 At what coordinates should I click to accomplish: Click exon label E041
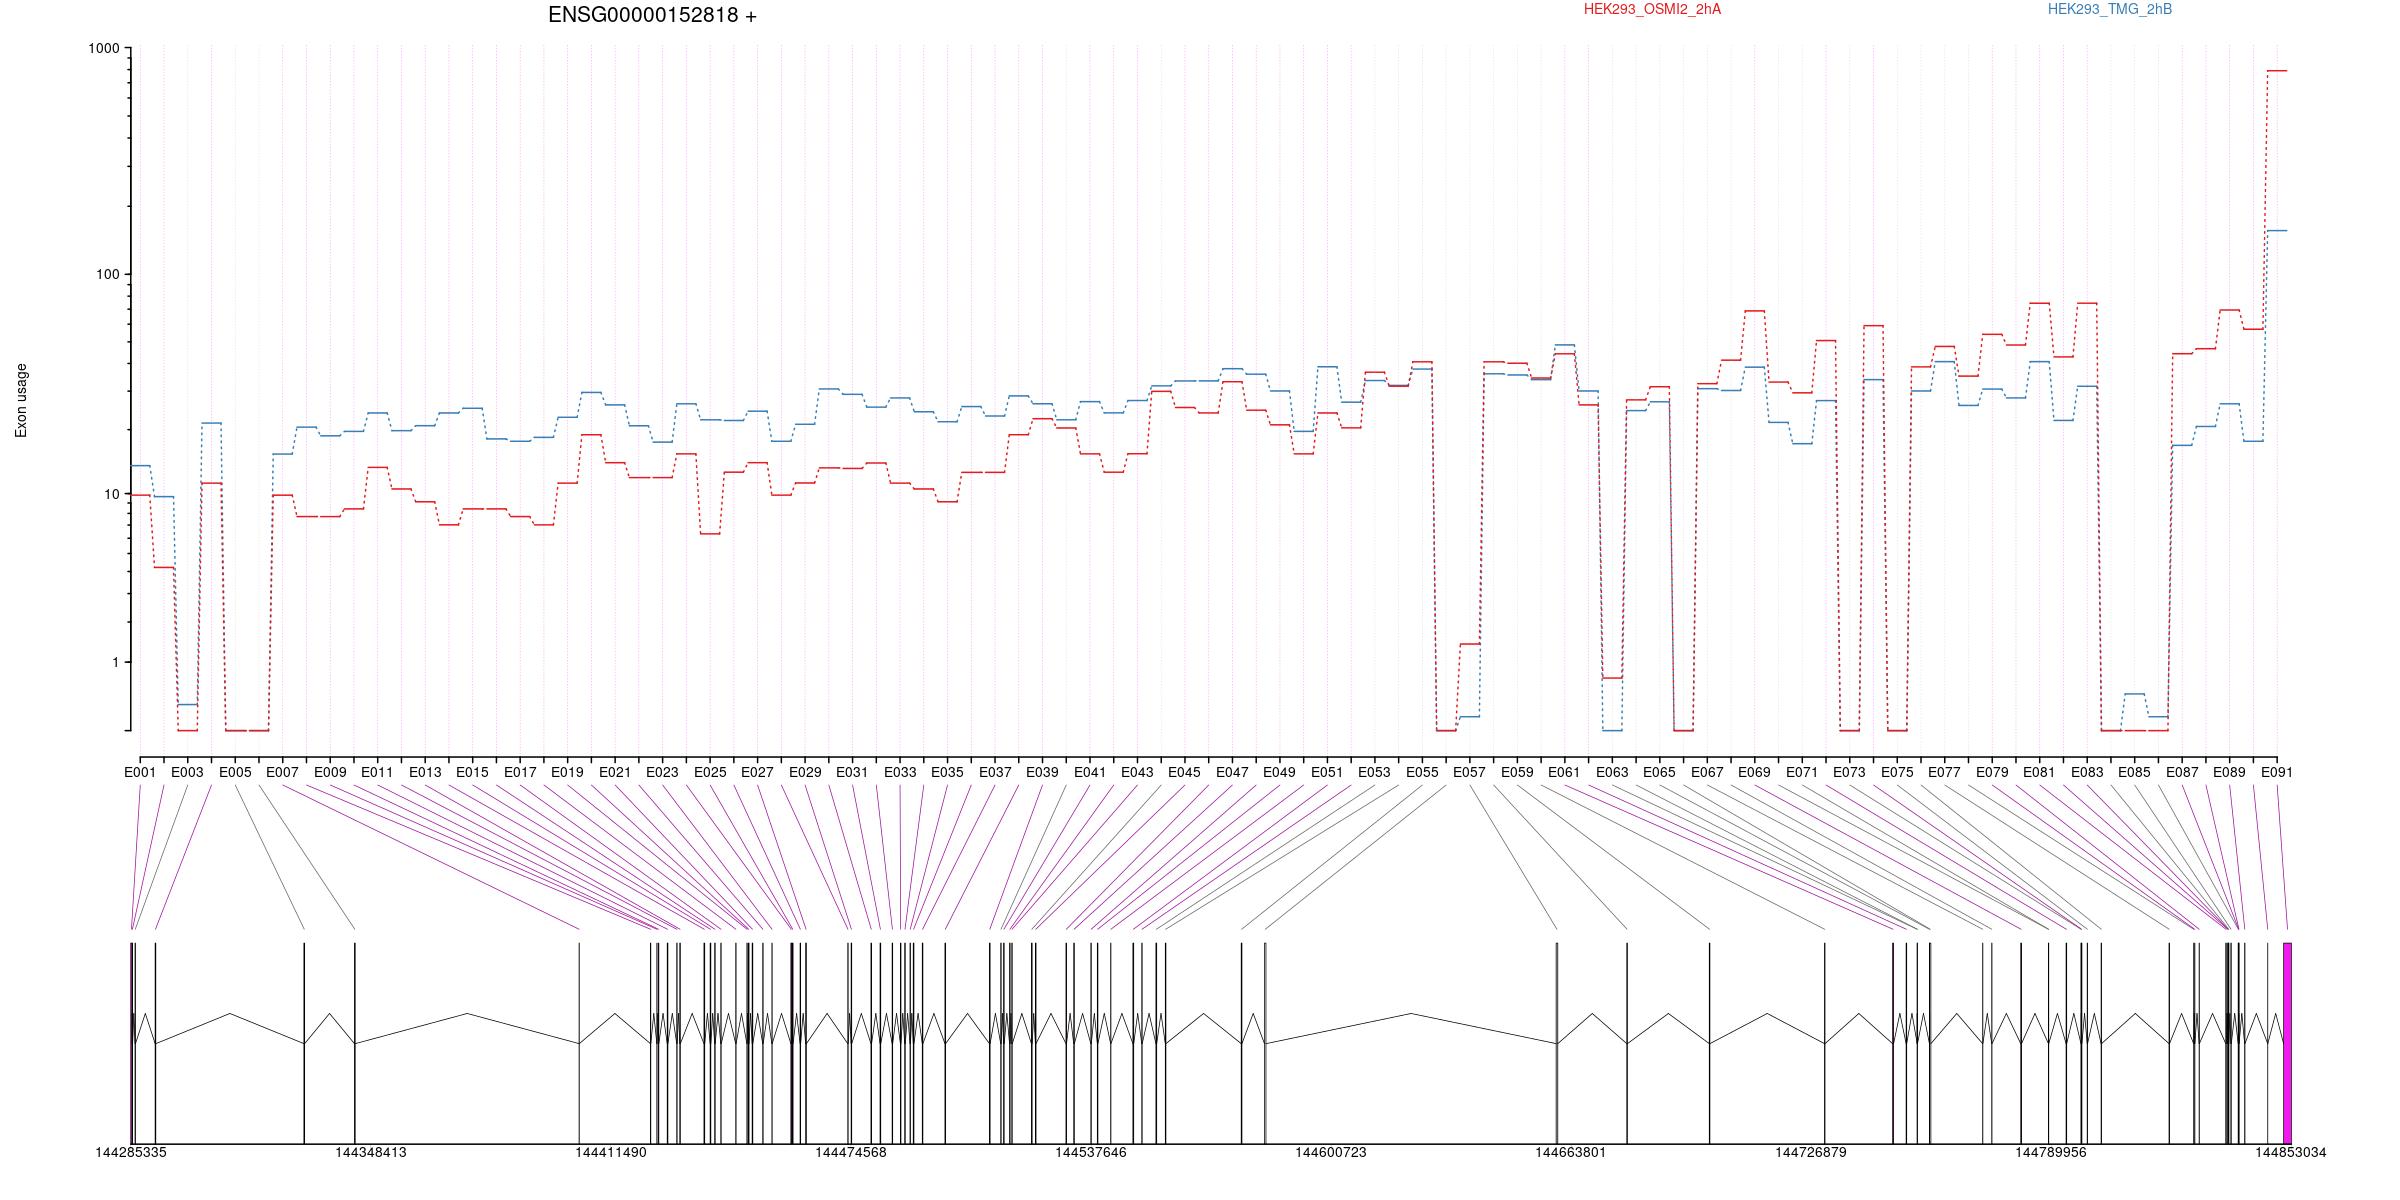click(1090, 772)
